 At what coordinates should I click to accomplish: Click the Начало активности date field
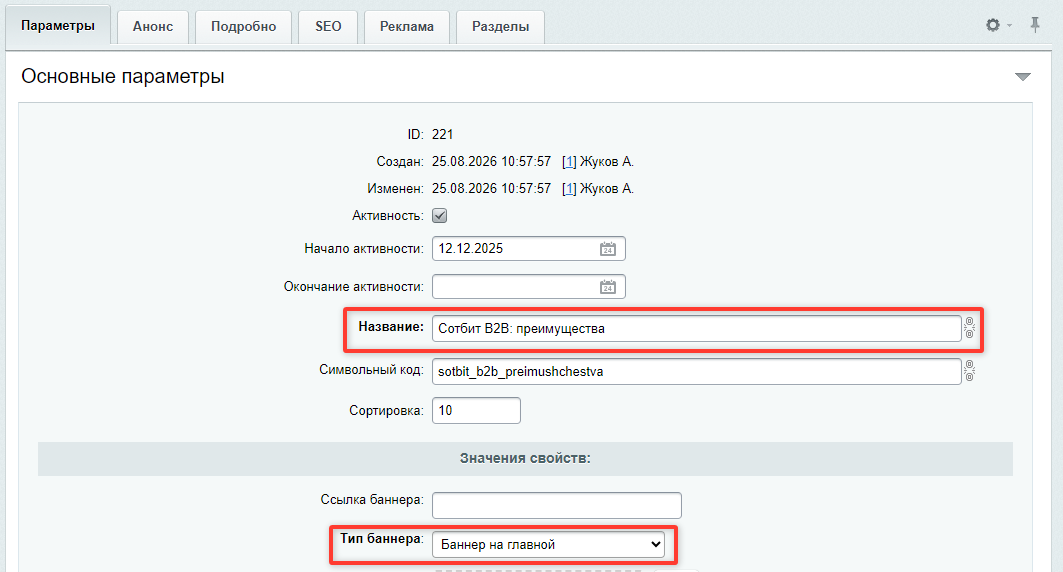[529, 249]
